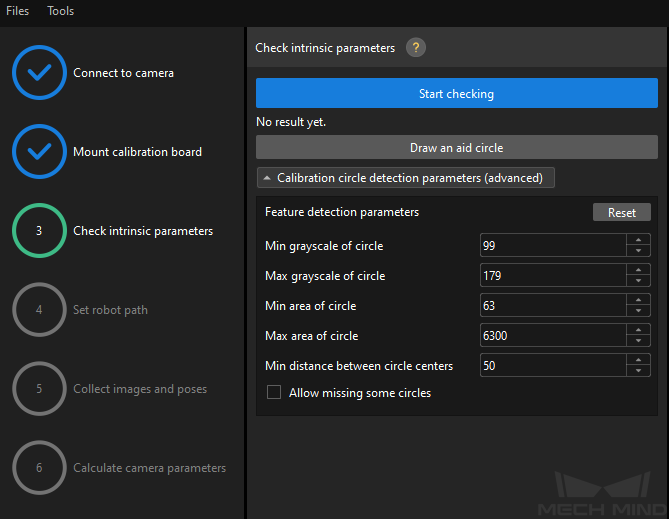
Task: Click step 5 Collect images and poses circle
Action: [39, 388]
